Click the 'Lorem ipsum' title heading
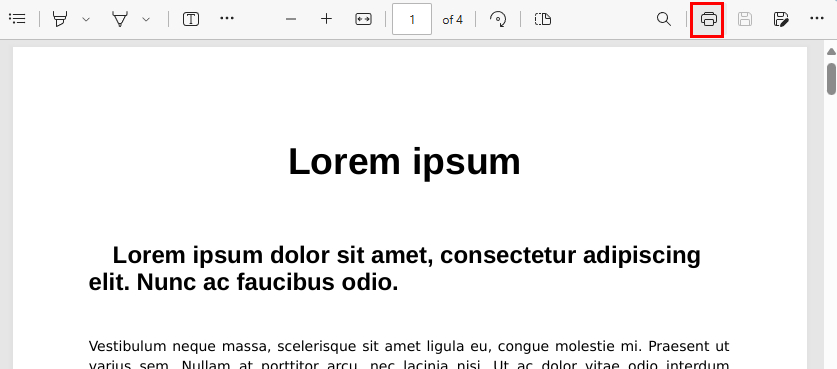Image resolution: width=837 pixels, height=369 pixels. click(x=404, y=161)
